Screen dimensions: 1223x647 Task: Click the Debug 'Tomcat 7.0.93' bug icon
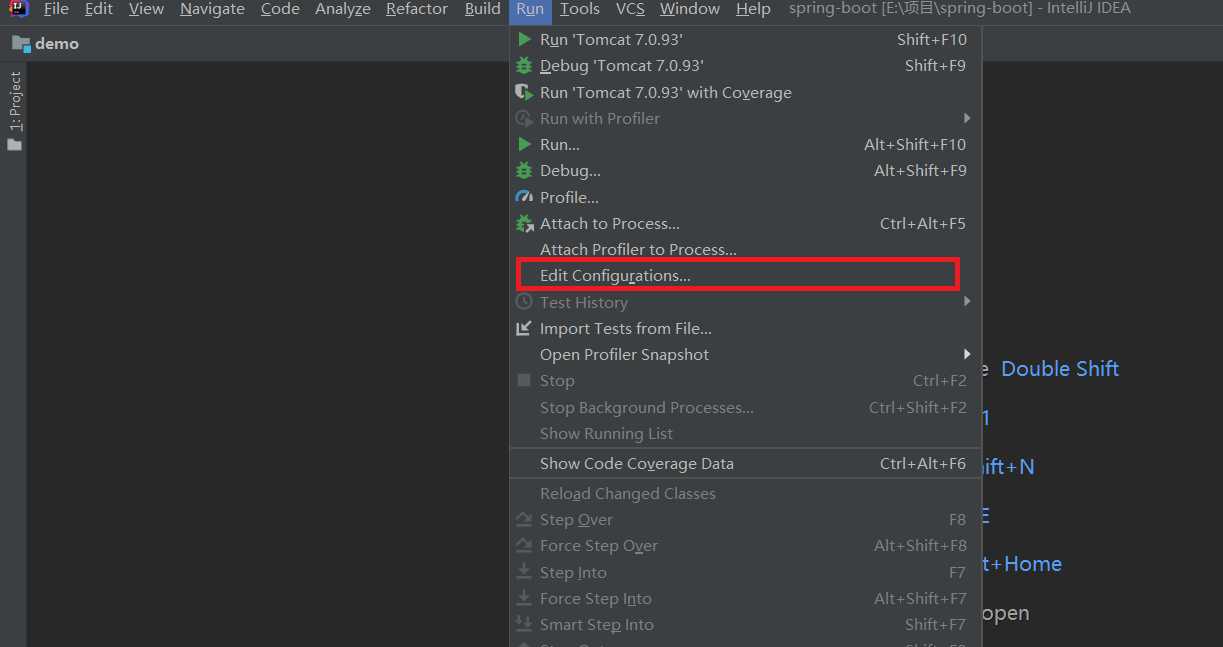pyautogui.click(x=524, y=66)
